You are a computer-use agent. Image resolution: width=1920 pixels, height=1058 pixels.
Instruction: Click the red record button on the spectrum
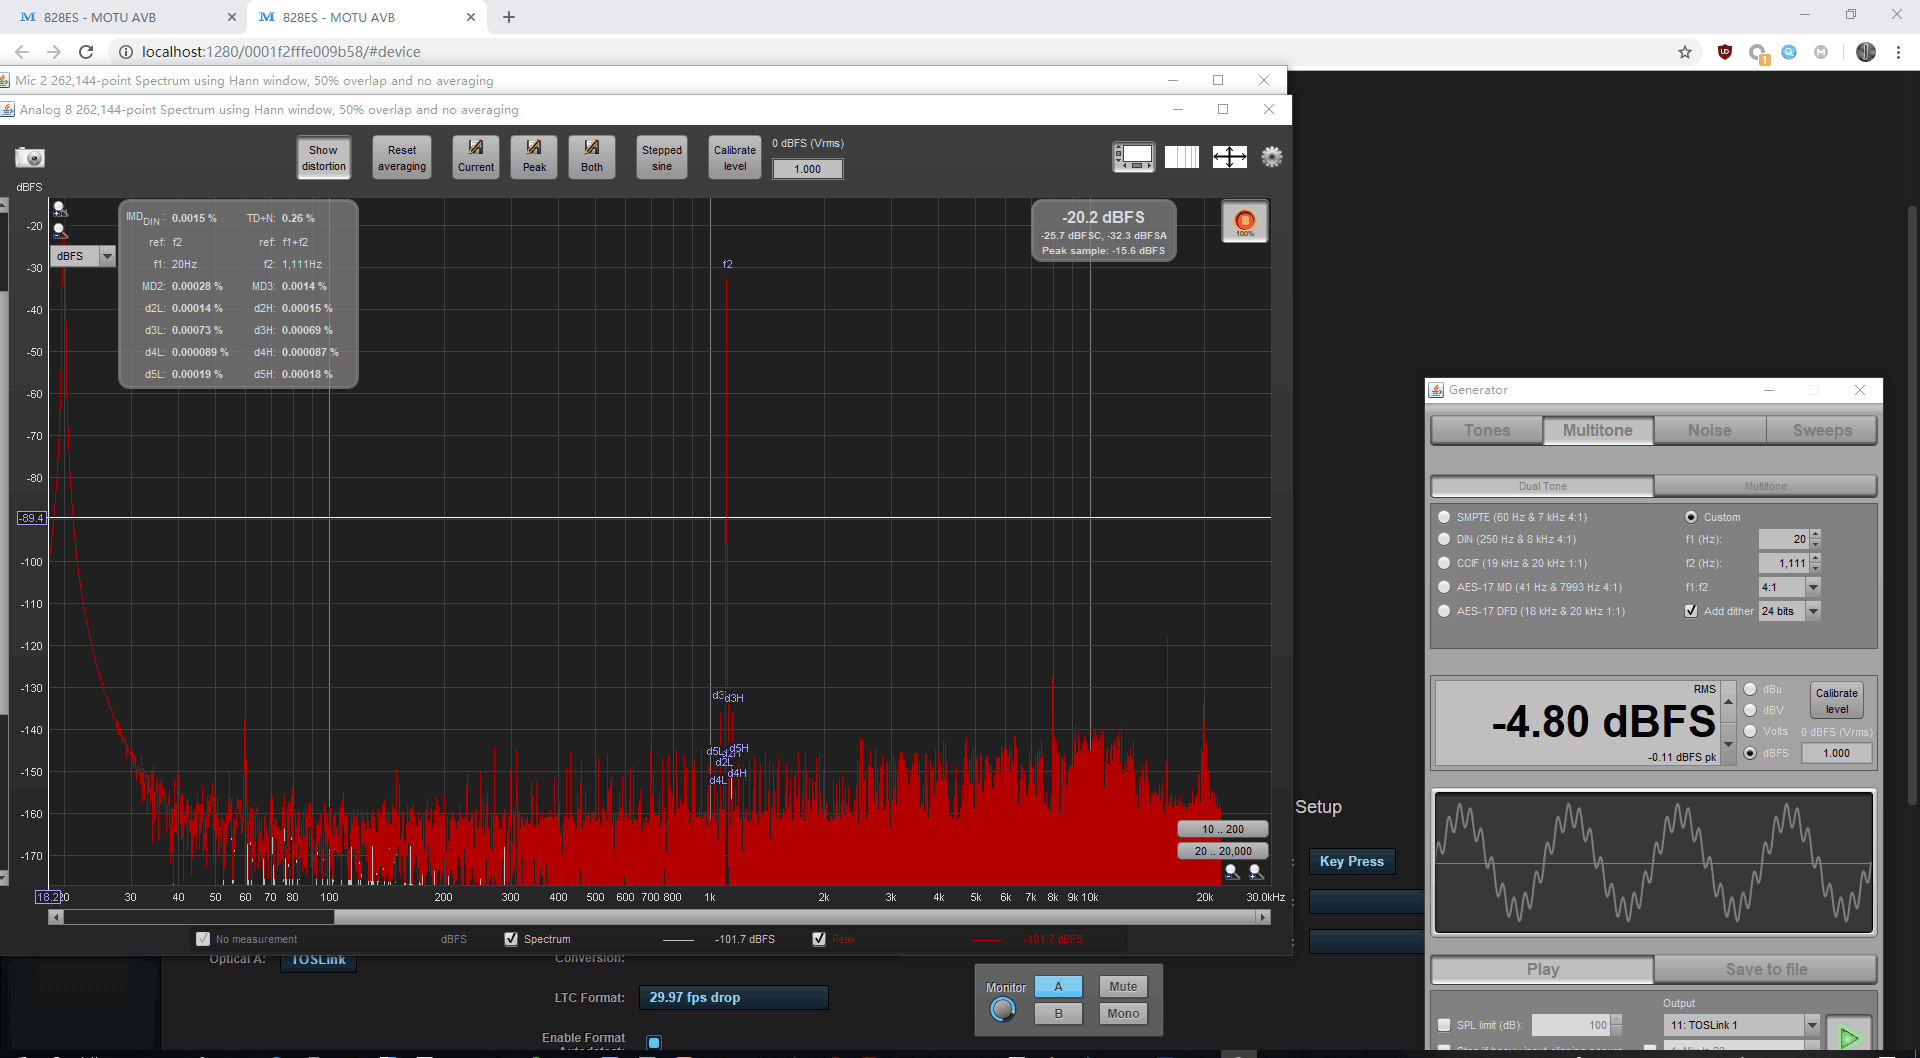tap(1245, 222)
